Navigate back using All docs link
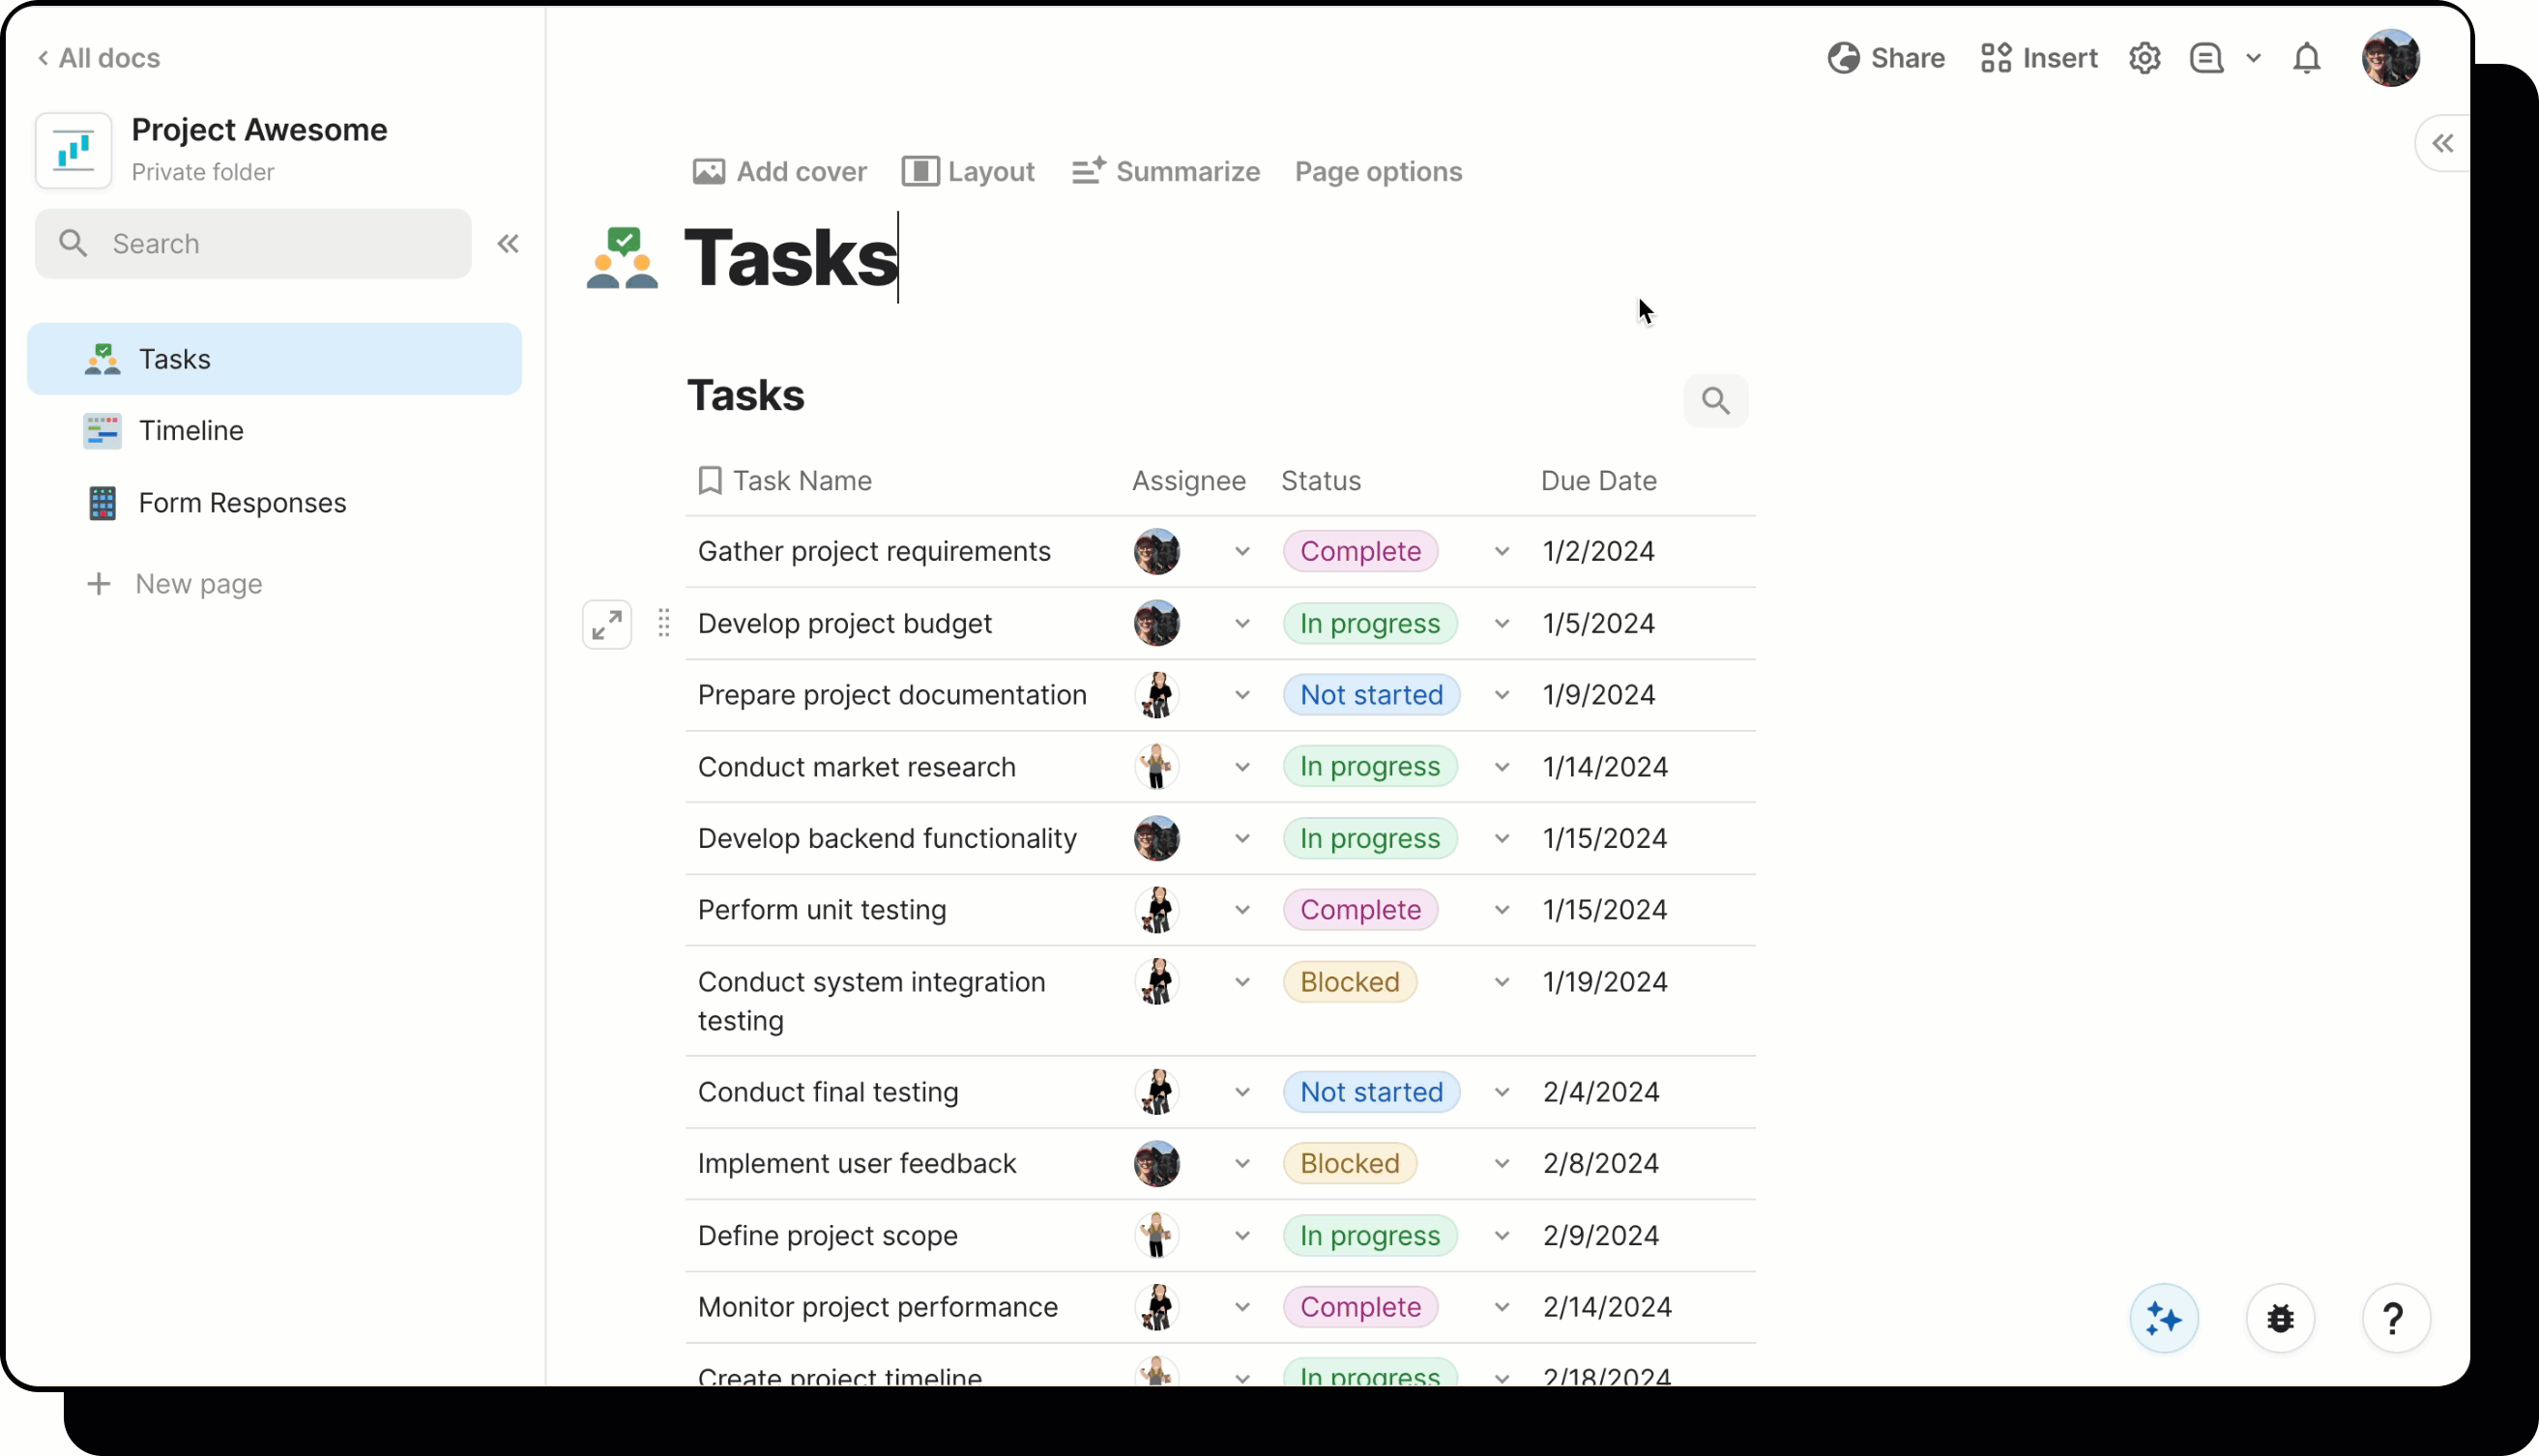Image resolution: width=2539 pixels, height=1456 pixels. pos(99,57)
